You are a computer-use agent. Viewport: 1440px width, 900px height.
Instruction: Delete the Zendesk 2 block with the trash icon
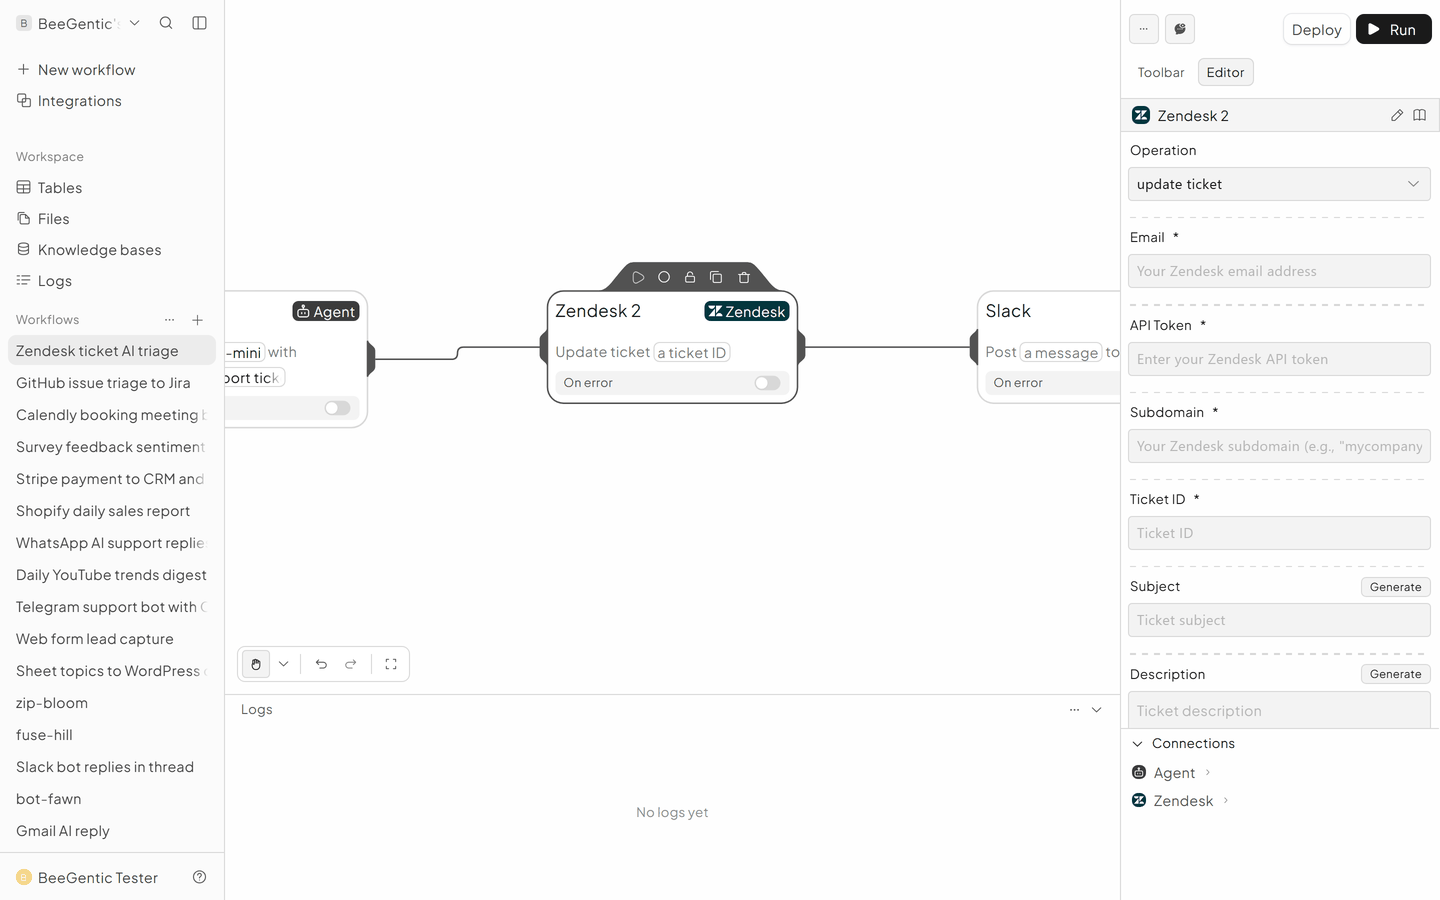pos(744,277)
